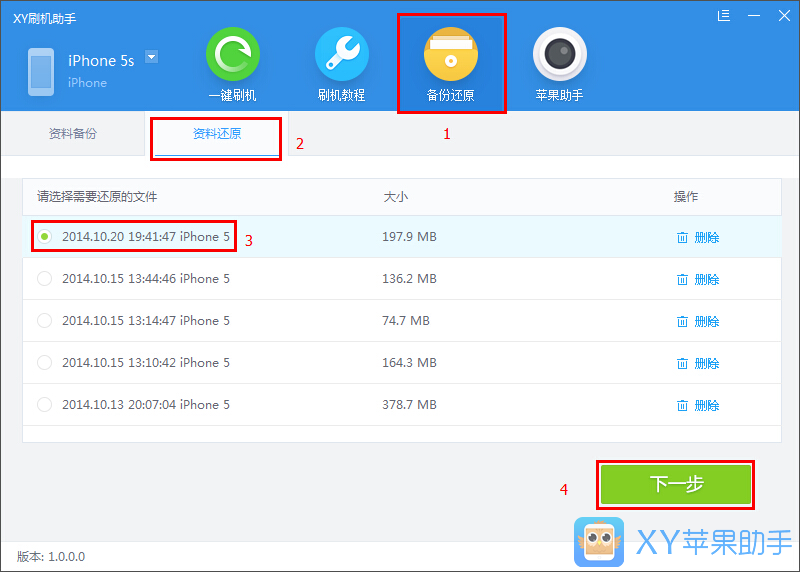This screenshot has width=800, height=572.
Task: Click the 请选择需要还原的文件 header text
Action: (97, 197)
